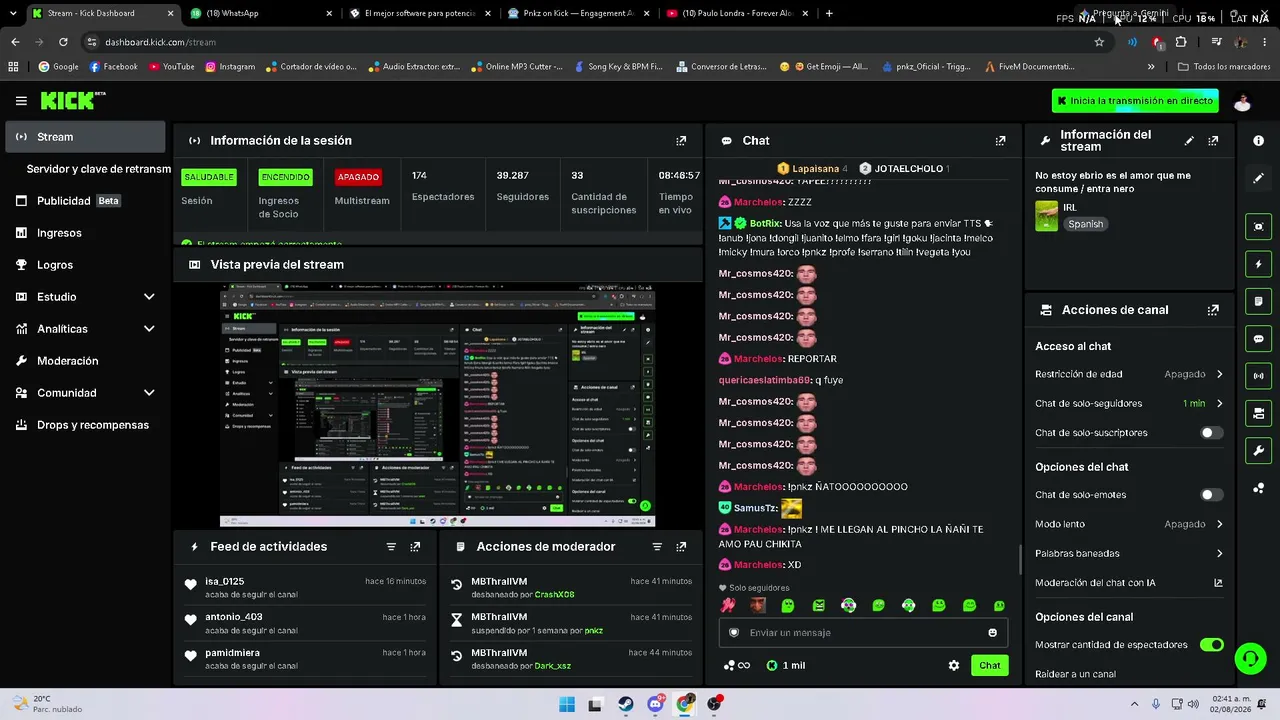Click the stream preview thumbnail
Screen dimensions: 1280x720
pyautogui.click(x=437, y=405)
